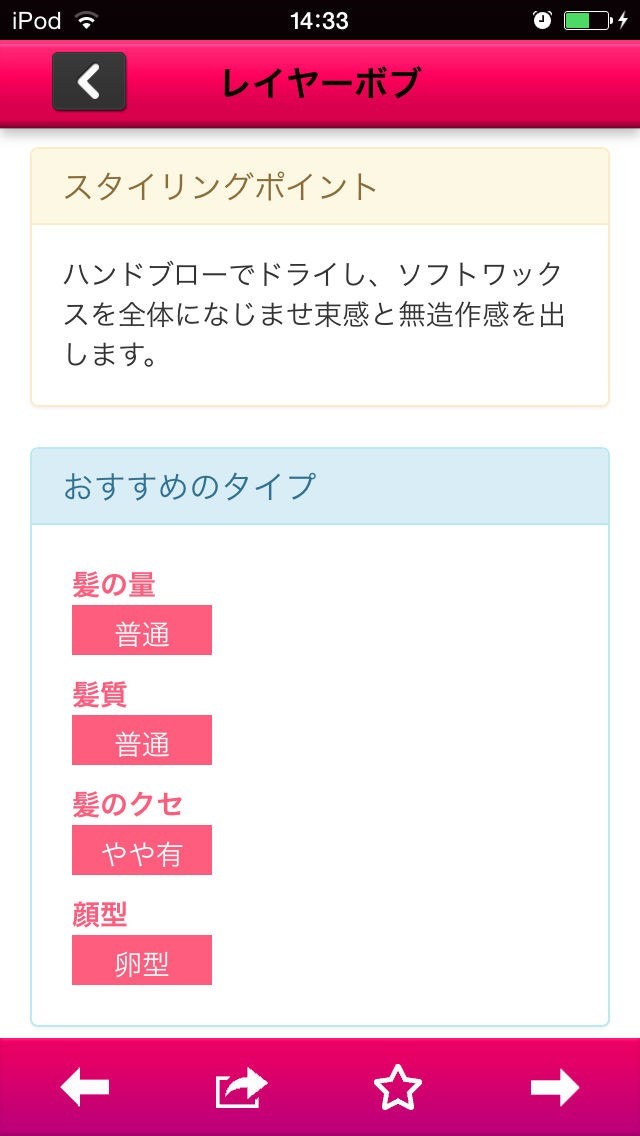Go to next hairstyle with right arrow
Screen dimensions: 640x1136
point(554,1087)
